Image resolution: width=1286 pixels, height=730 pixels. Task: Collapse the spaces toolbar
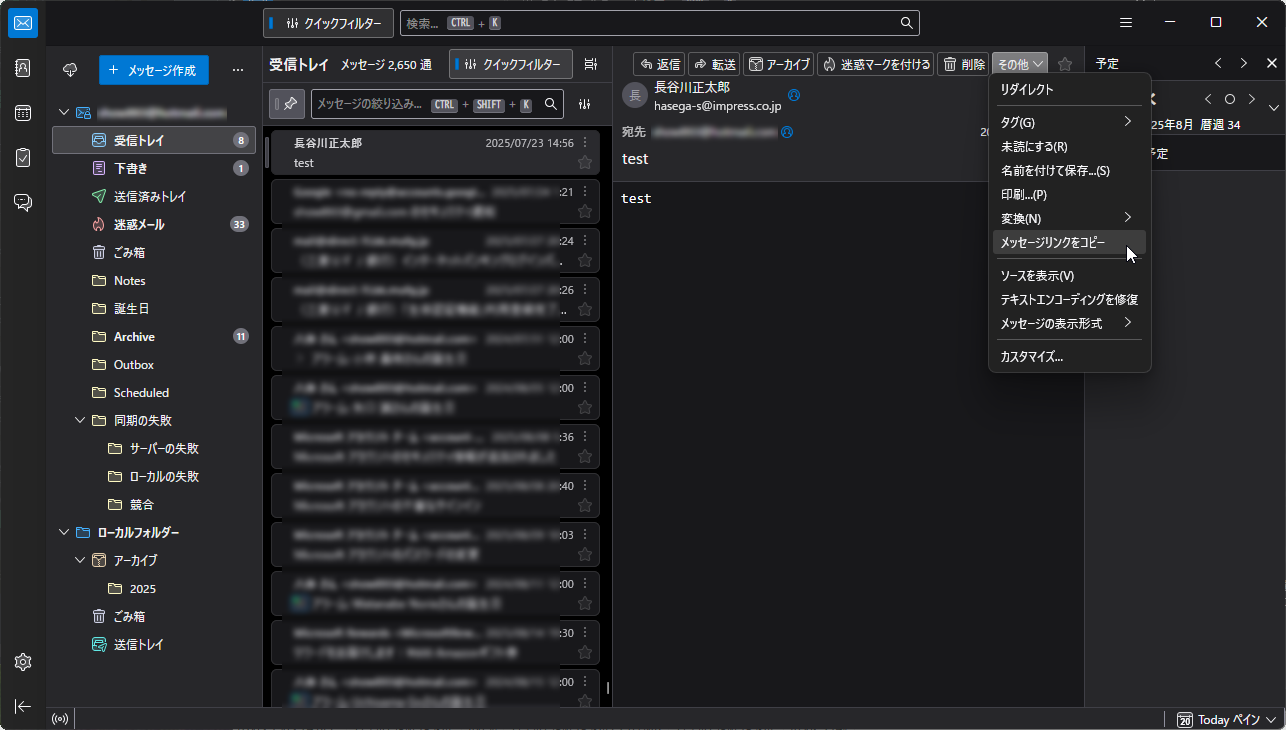(x=22, y=706)
